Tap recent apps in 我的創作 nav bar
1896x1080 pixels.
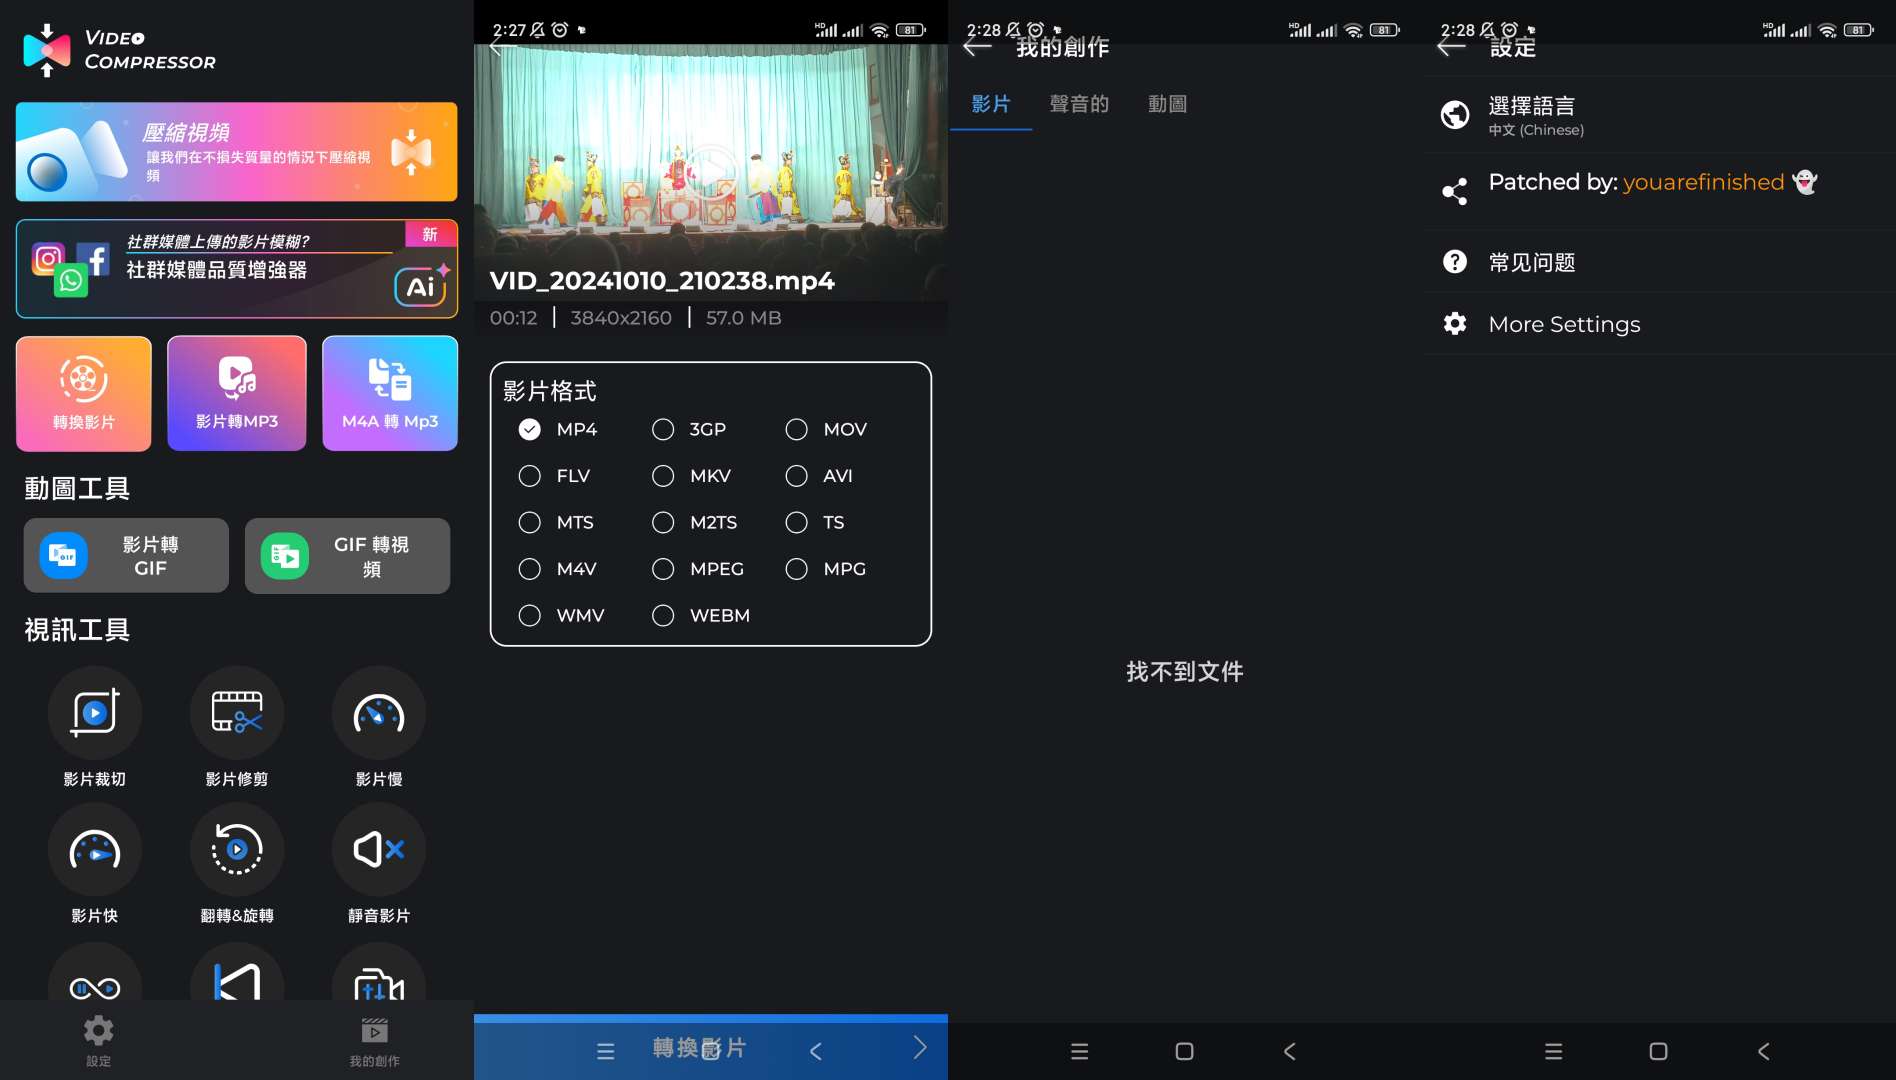tap(1079, 1051)
